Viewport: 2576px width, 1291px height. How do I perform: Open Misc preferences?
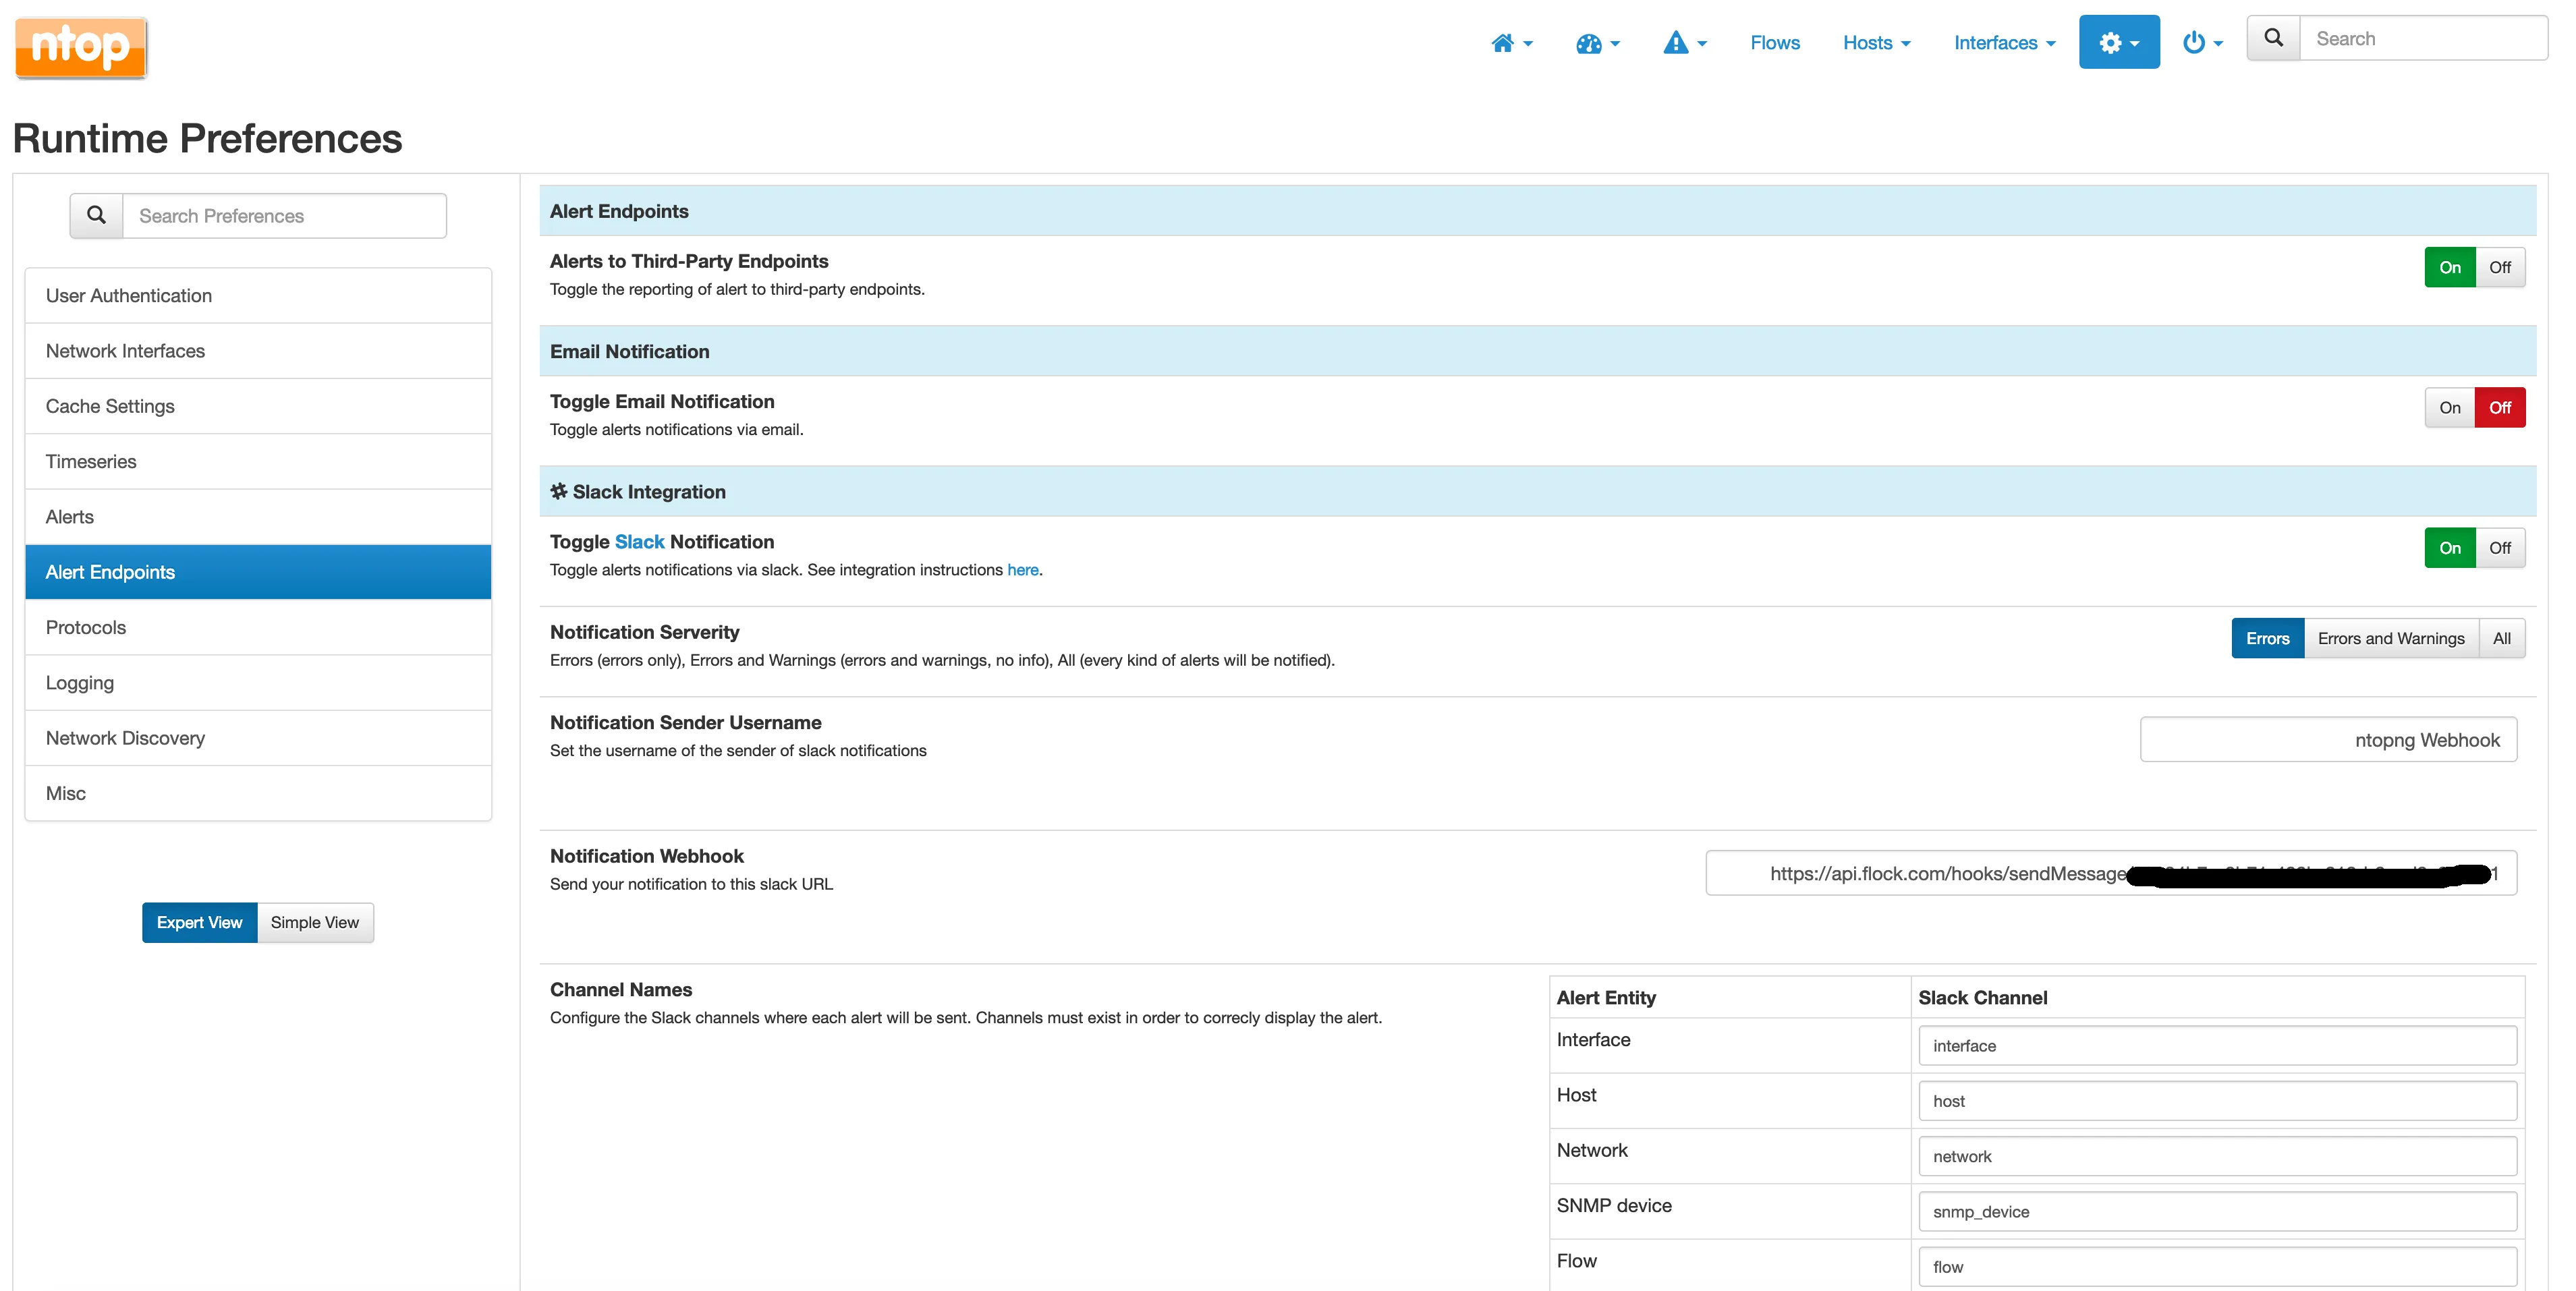[258, 793]
